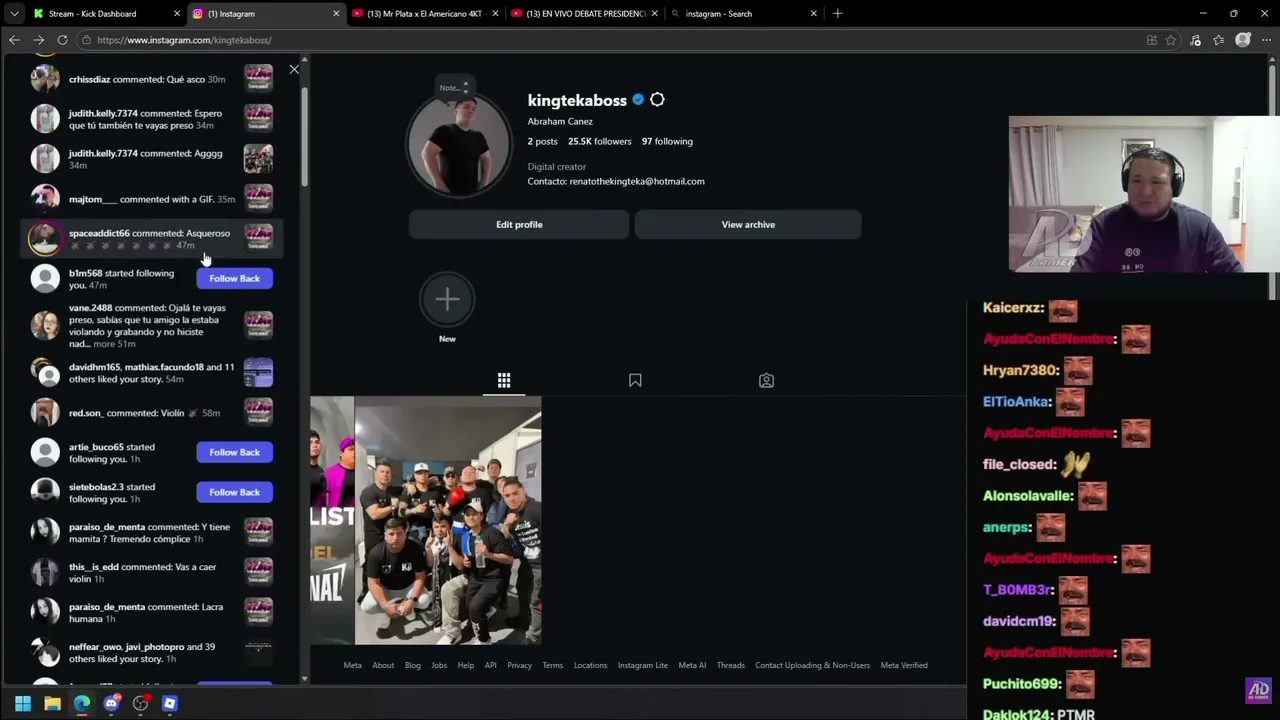
Task: Follow back sietebolas2.3
Action: point(234,492)
